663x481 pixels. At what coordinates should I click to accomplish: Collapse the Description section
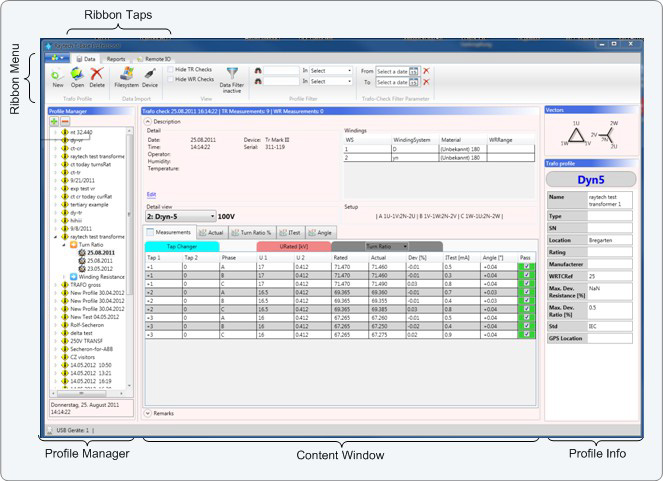point(148,121)
